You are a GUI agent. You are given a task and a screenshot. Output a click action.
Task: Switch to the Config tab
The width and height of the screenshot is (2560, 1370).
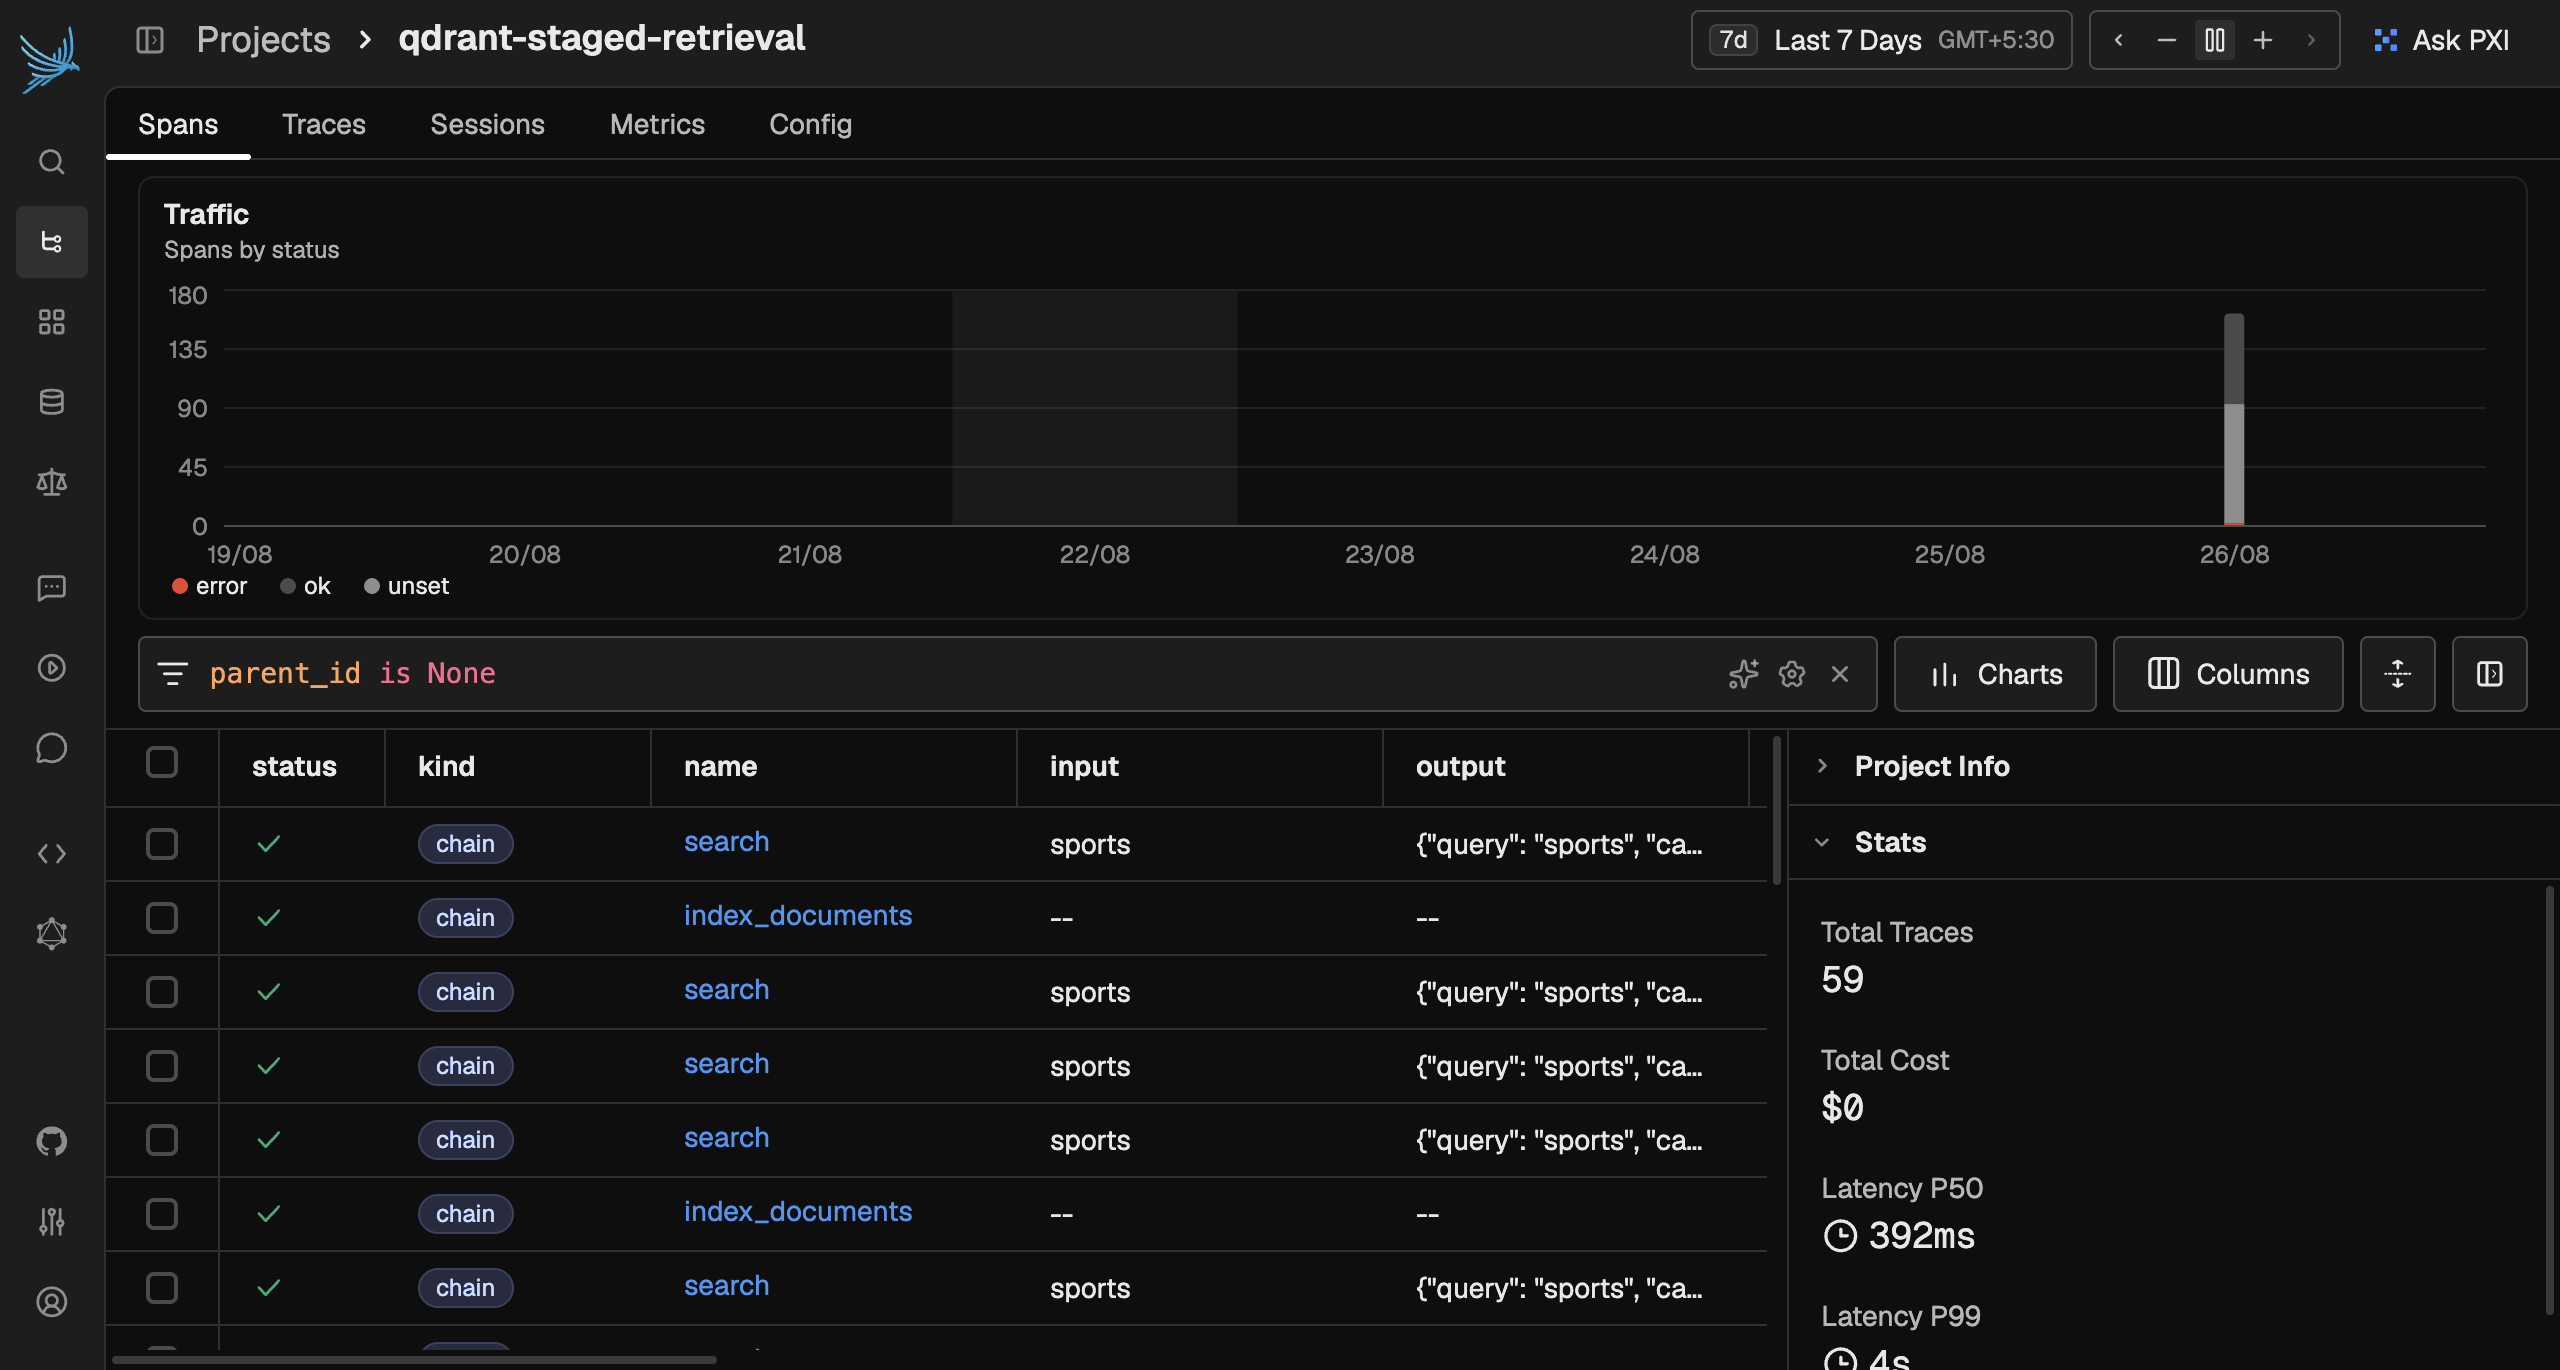810,124
